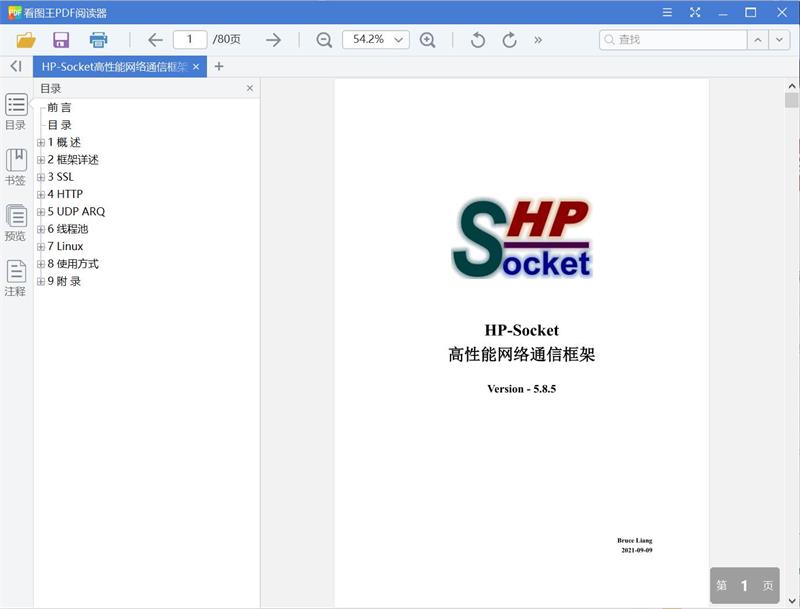Select 4 HTTP outline entry

(x=65, y=194)
